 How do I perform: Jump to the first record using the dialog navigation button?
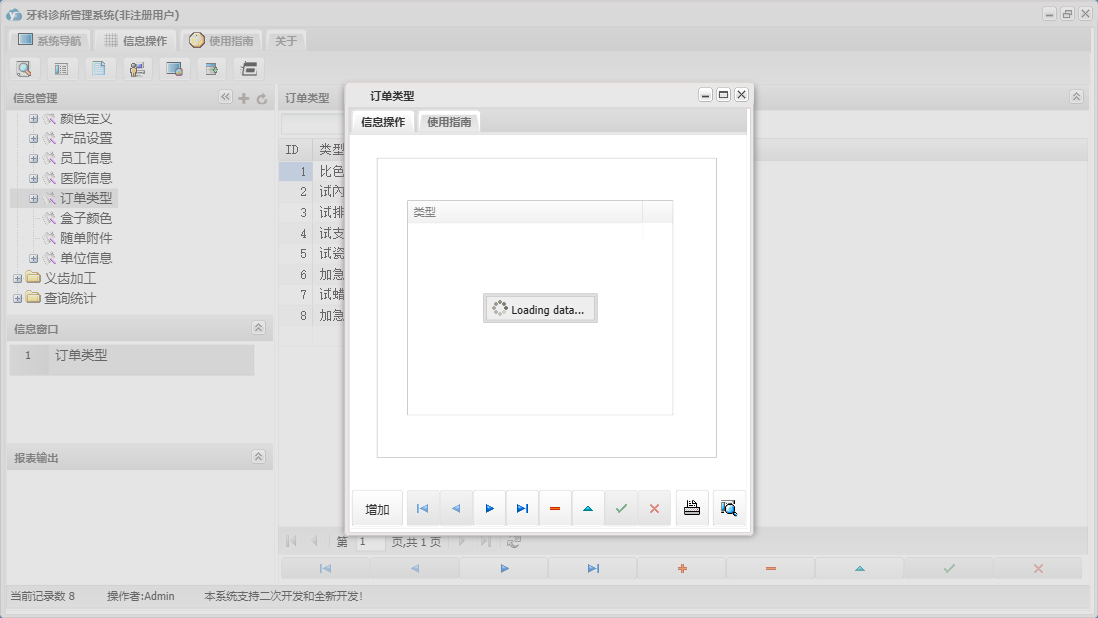click(x=423, y=508)
